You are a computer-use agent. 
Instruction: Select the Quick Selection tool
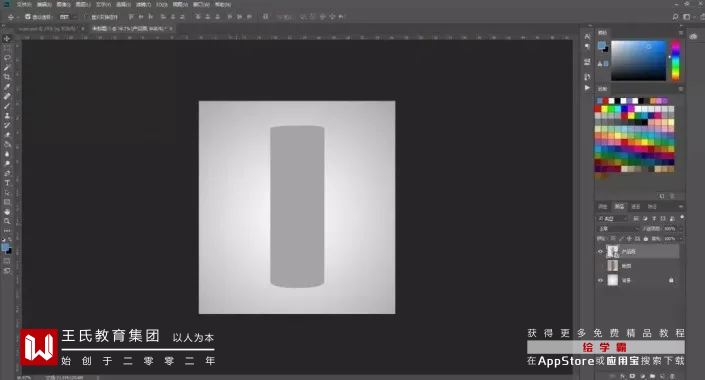7,67
